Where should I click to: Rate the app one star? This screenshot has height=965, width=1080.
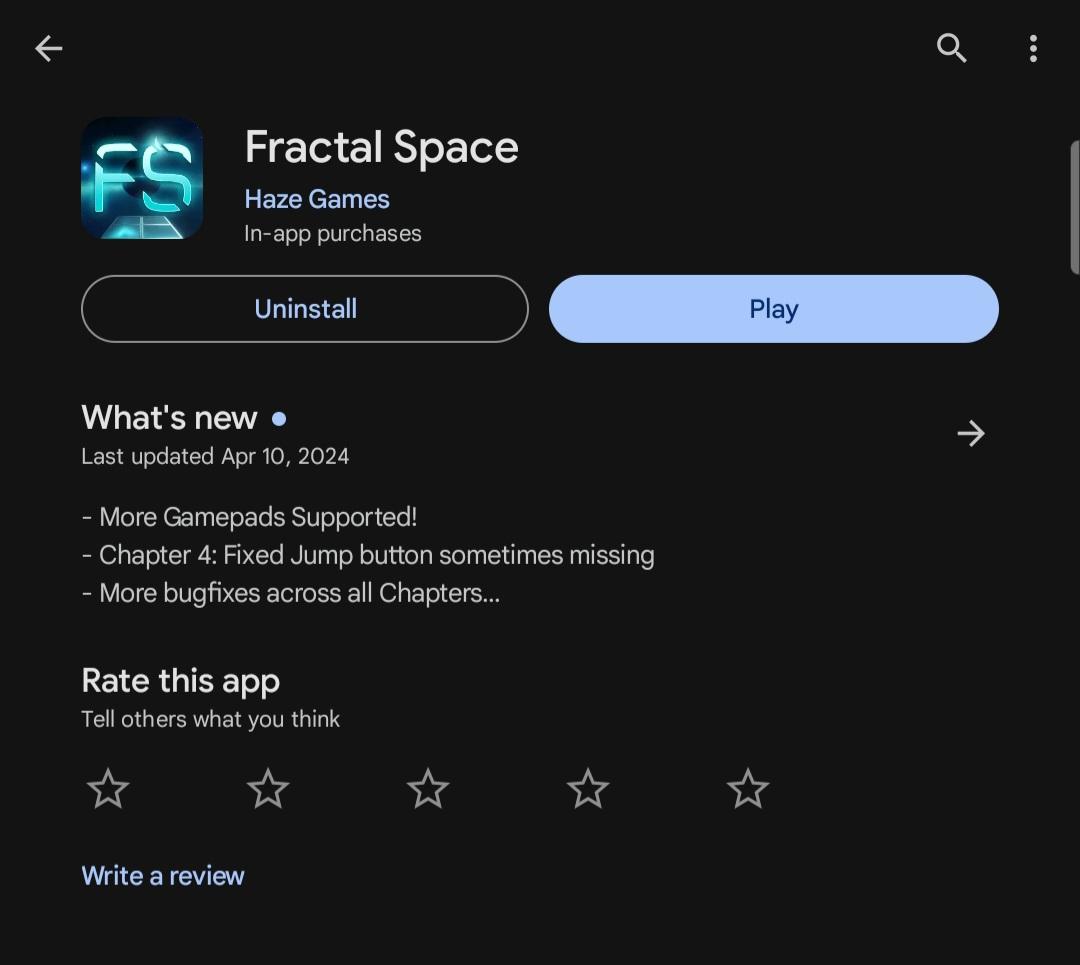[x=108, y=789]
